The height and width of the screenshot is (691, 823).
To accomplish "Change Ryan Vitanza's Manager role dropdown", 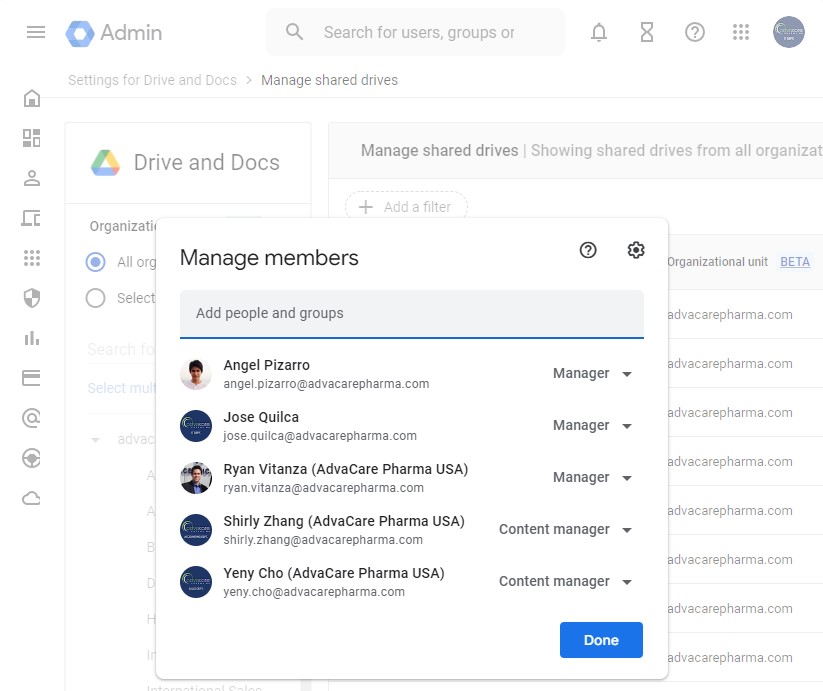I will tap(592, 477).
